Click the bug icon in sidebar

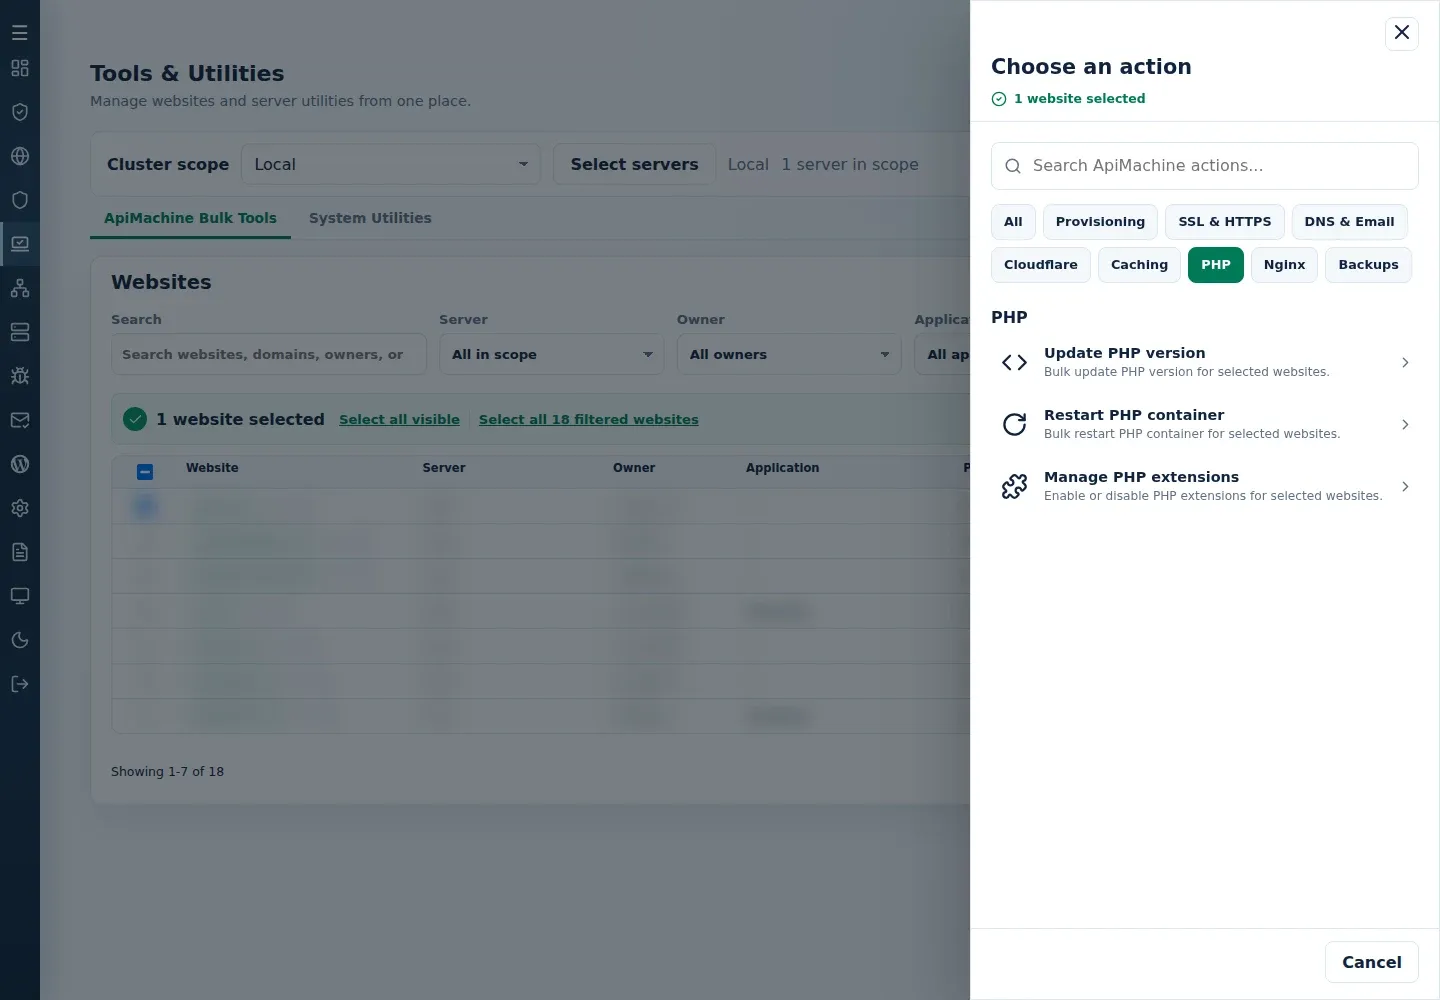(x=20, y=376)
